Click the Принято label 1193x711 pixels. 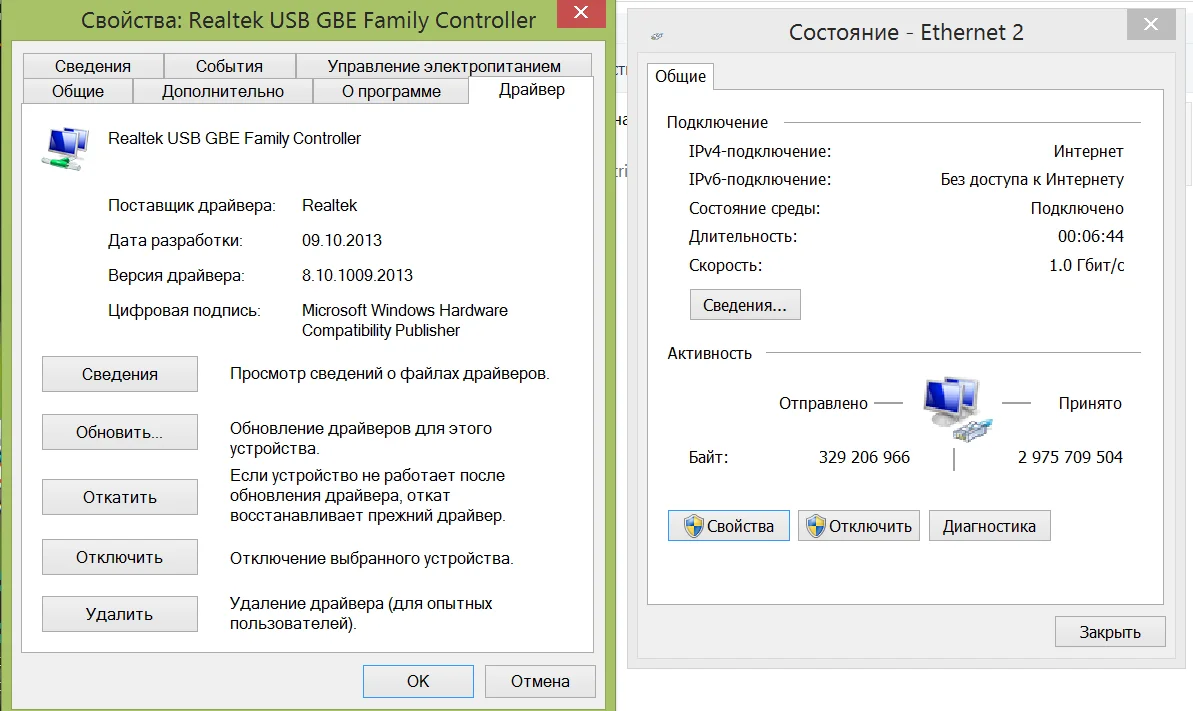tap(1090, 403)
